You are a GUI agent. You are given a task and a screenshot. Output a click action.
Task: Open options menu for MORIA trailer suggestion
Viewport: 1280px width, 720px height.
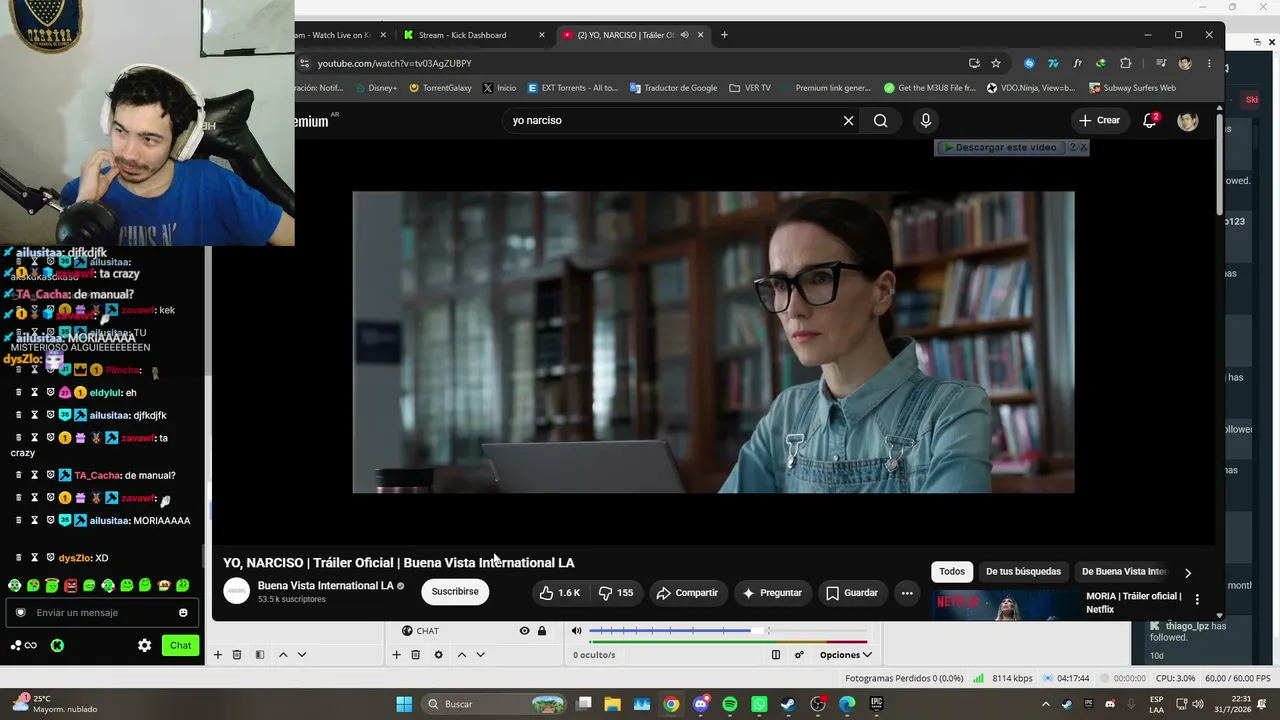pyautogui.click(x=1196, y=600)
